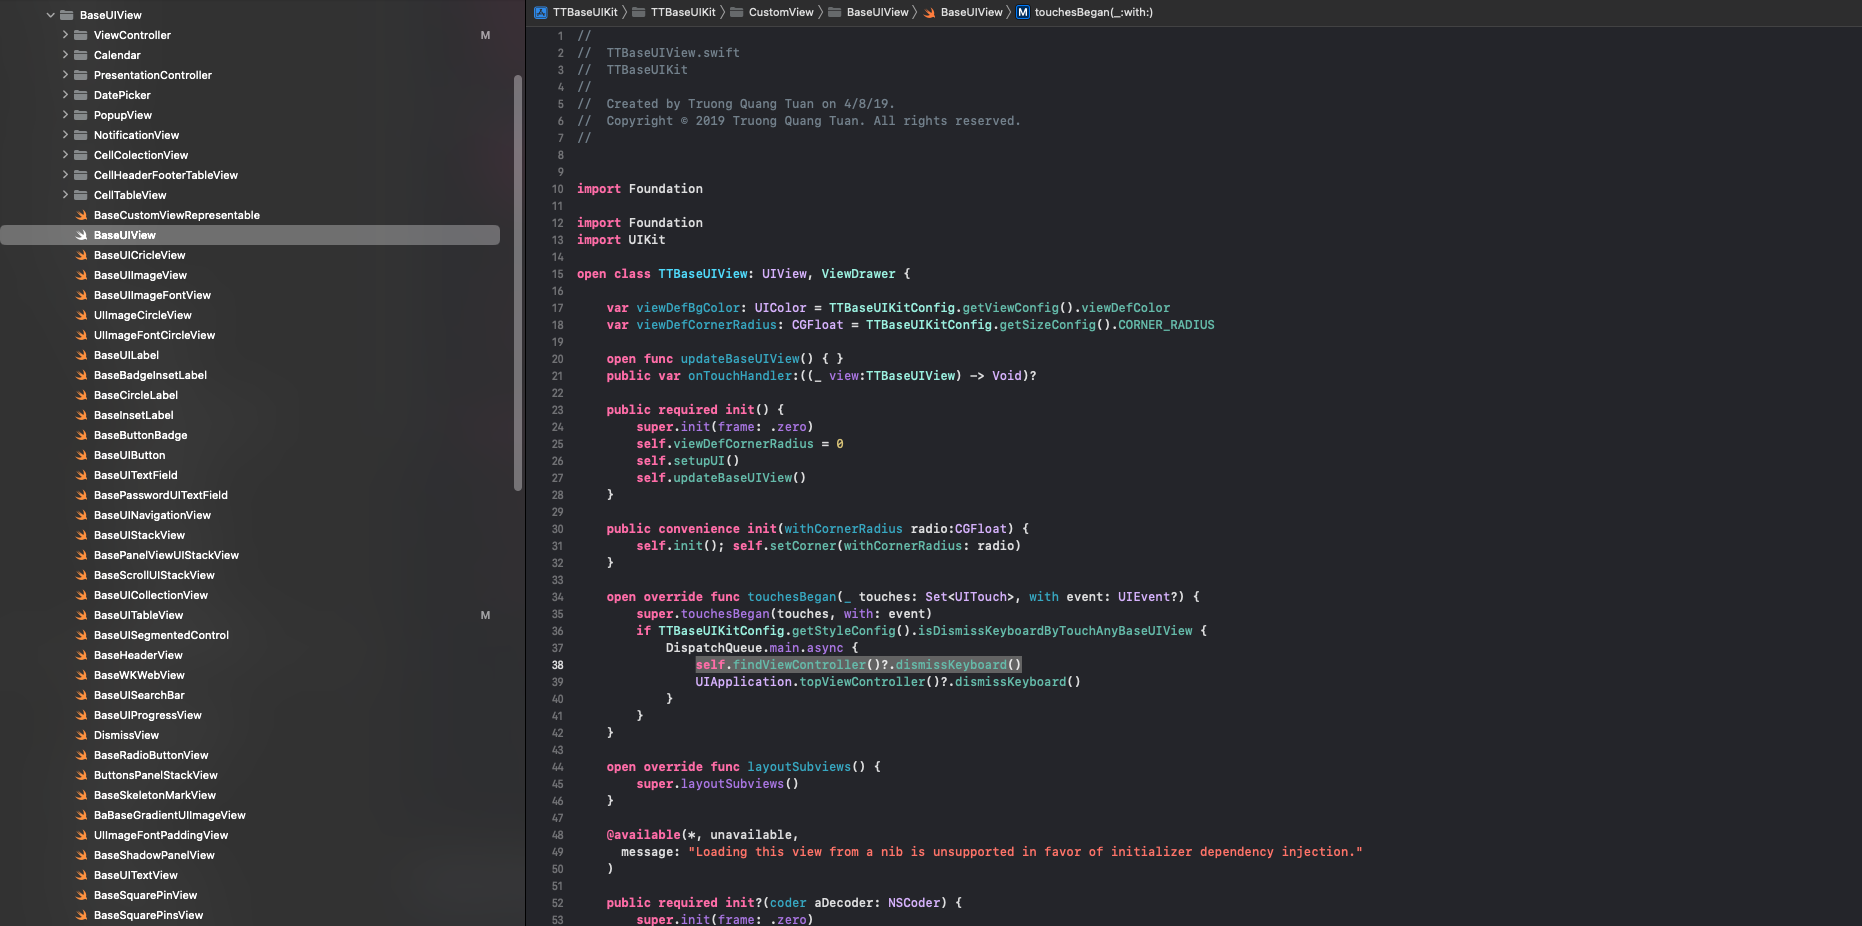Expand the CellTableView folder
1862x926 pixels.
pyautogui.click(x=65, y=195)
